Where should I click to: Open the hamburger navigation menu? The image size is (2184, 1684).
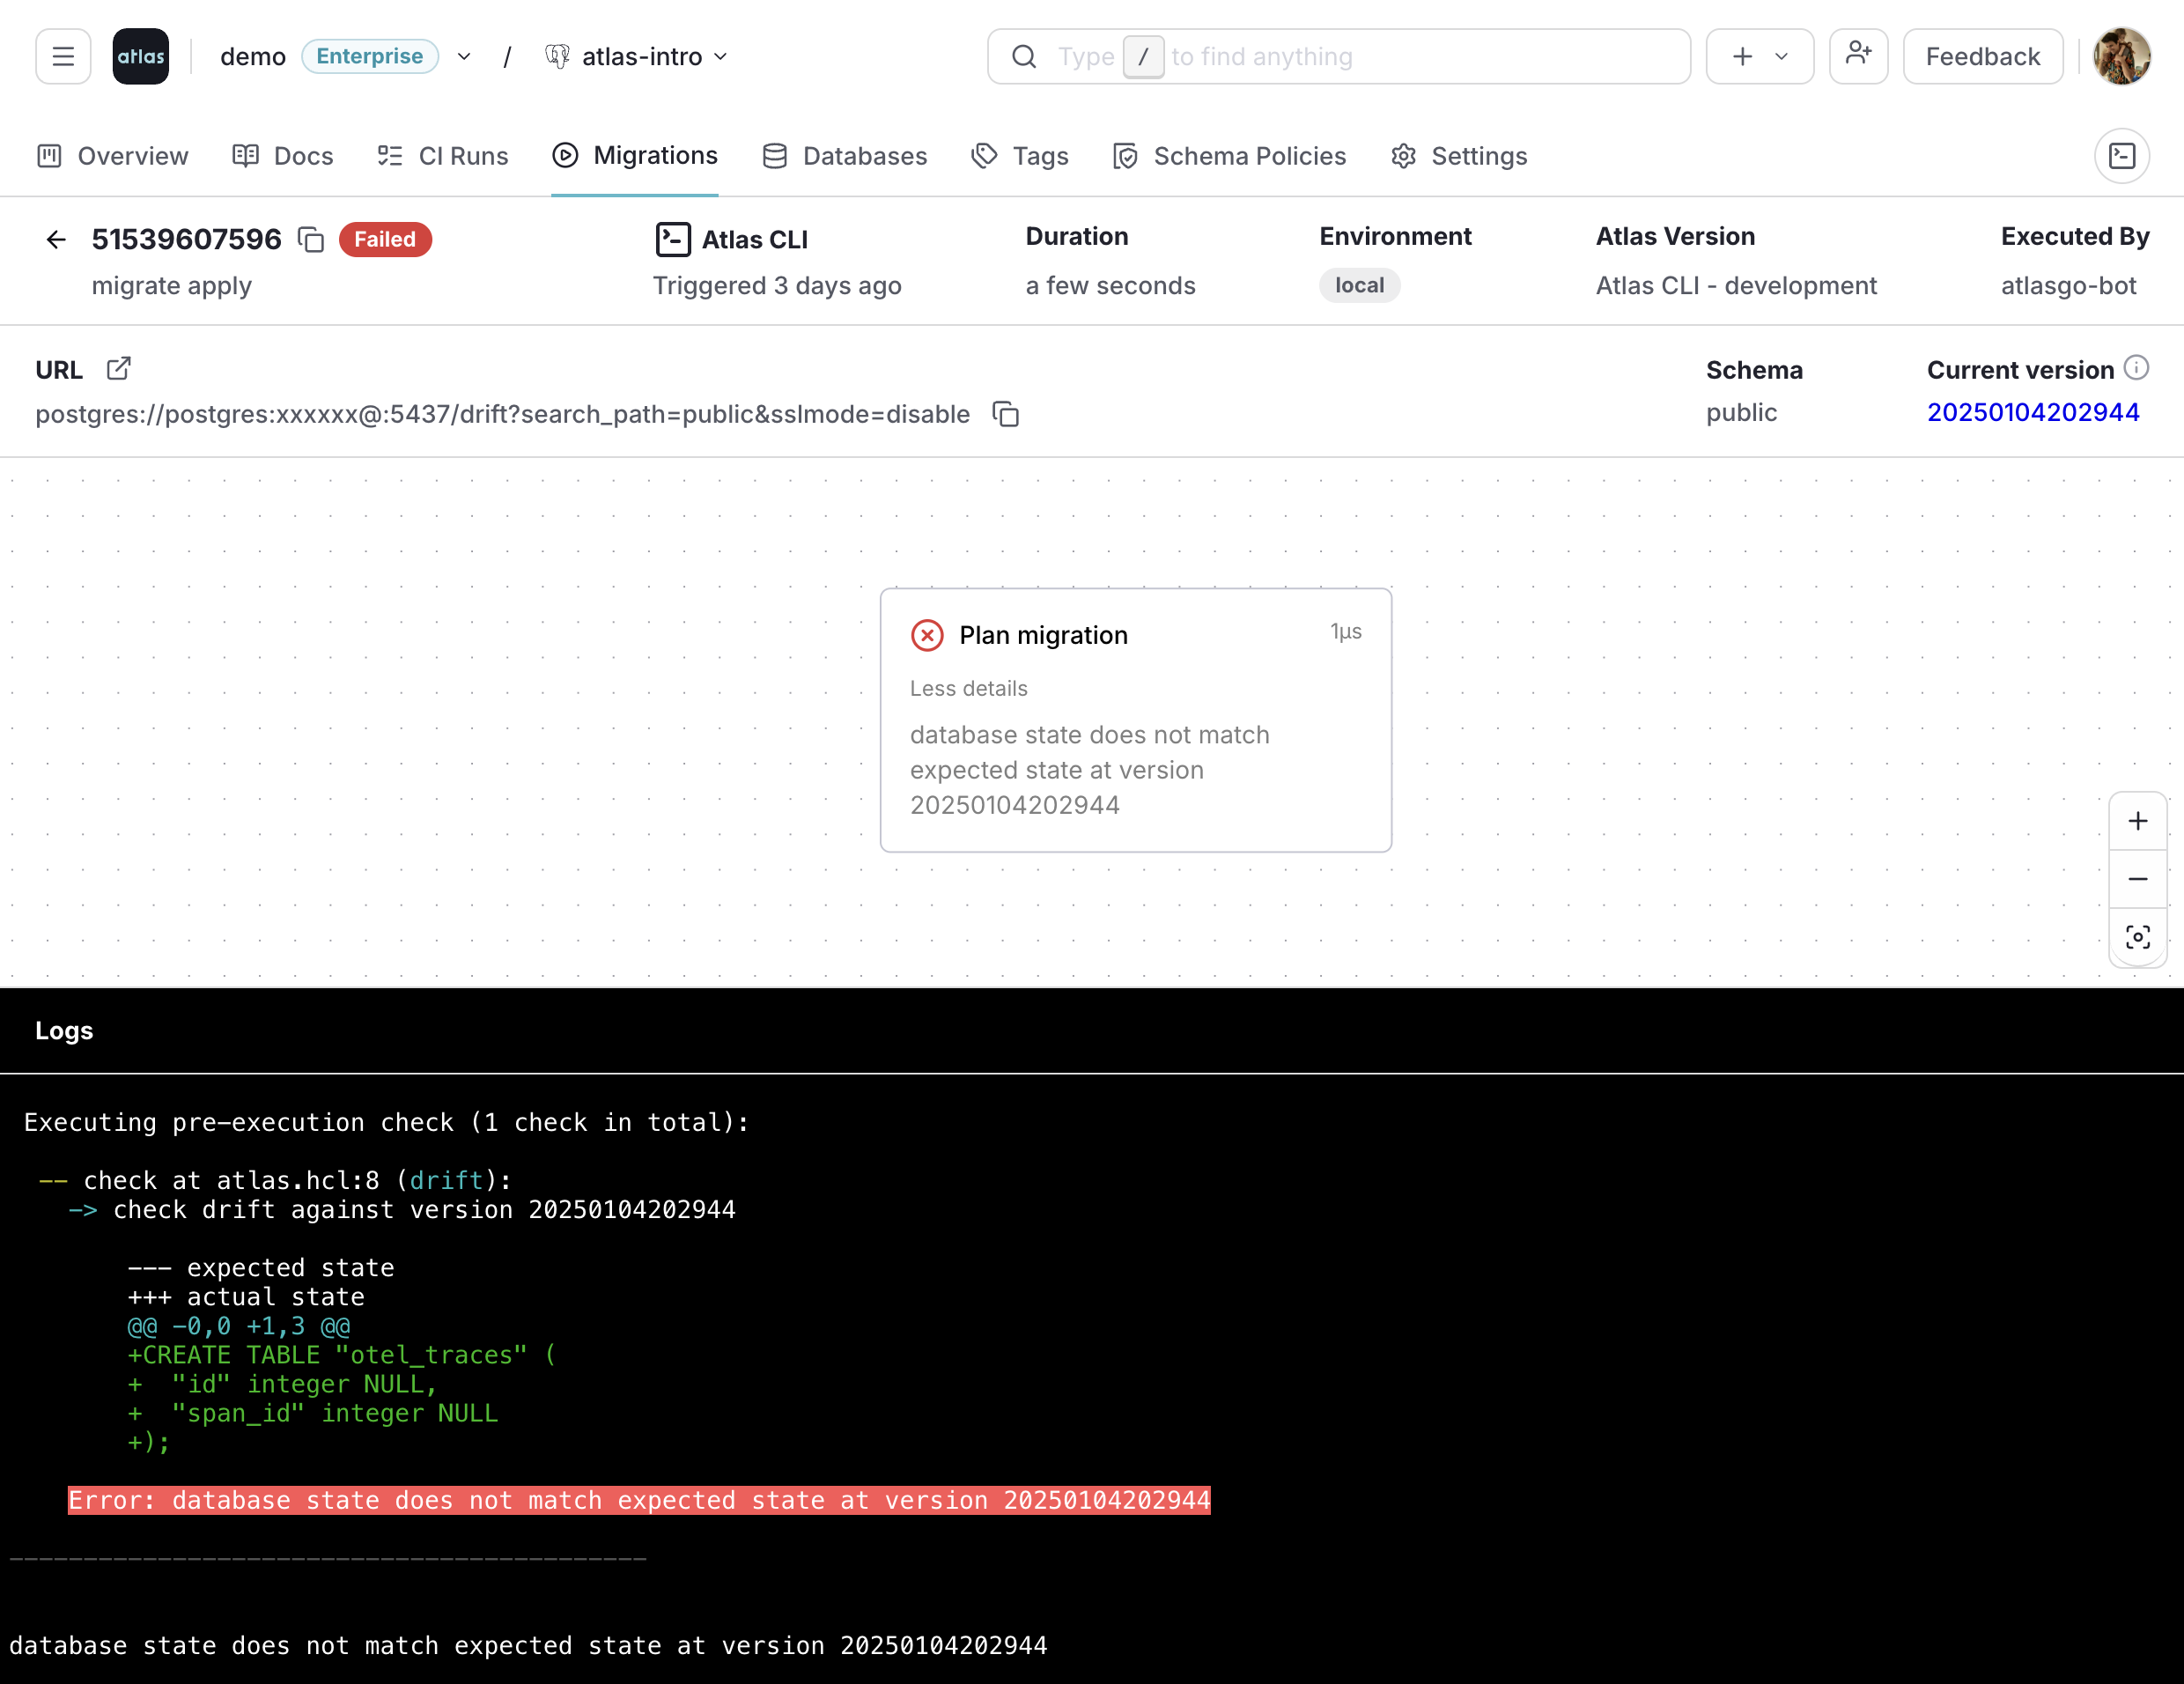[62, 56]
